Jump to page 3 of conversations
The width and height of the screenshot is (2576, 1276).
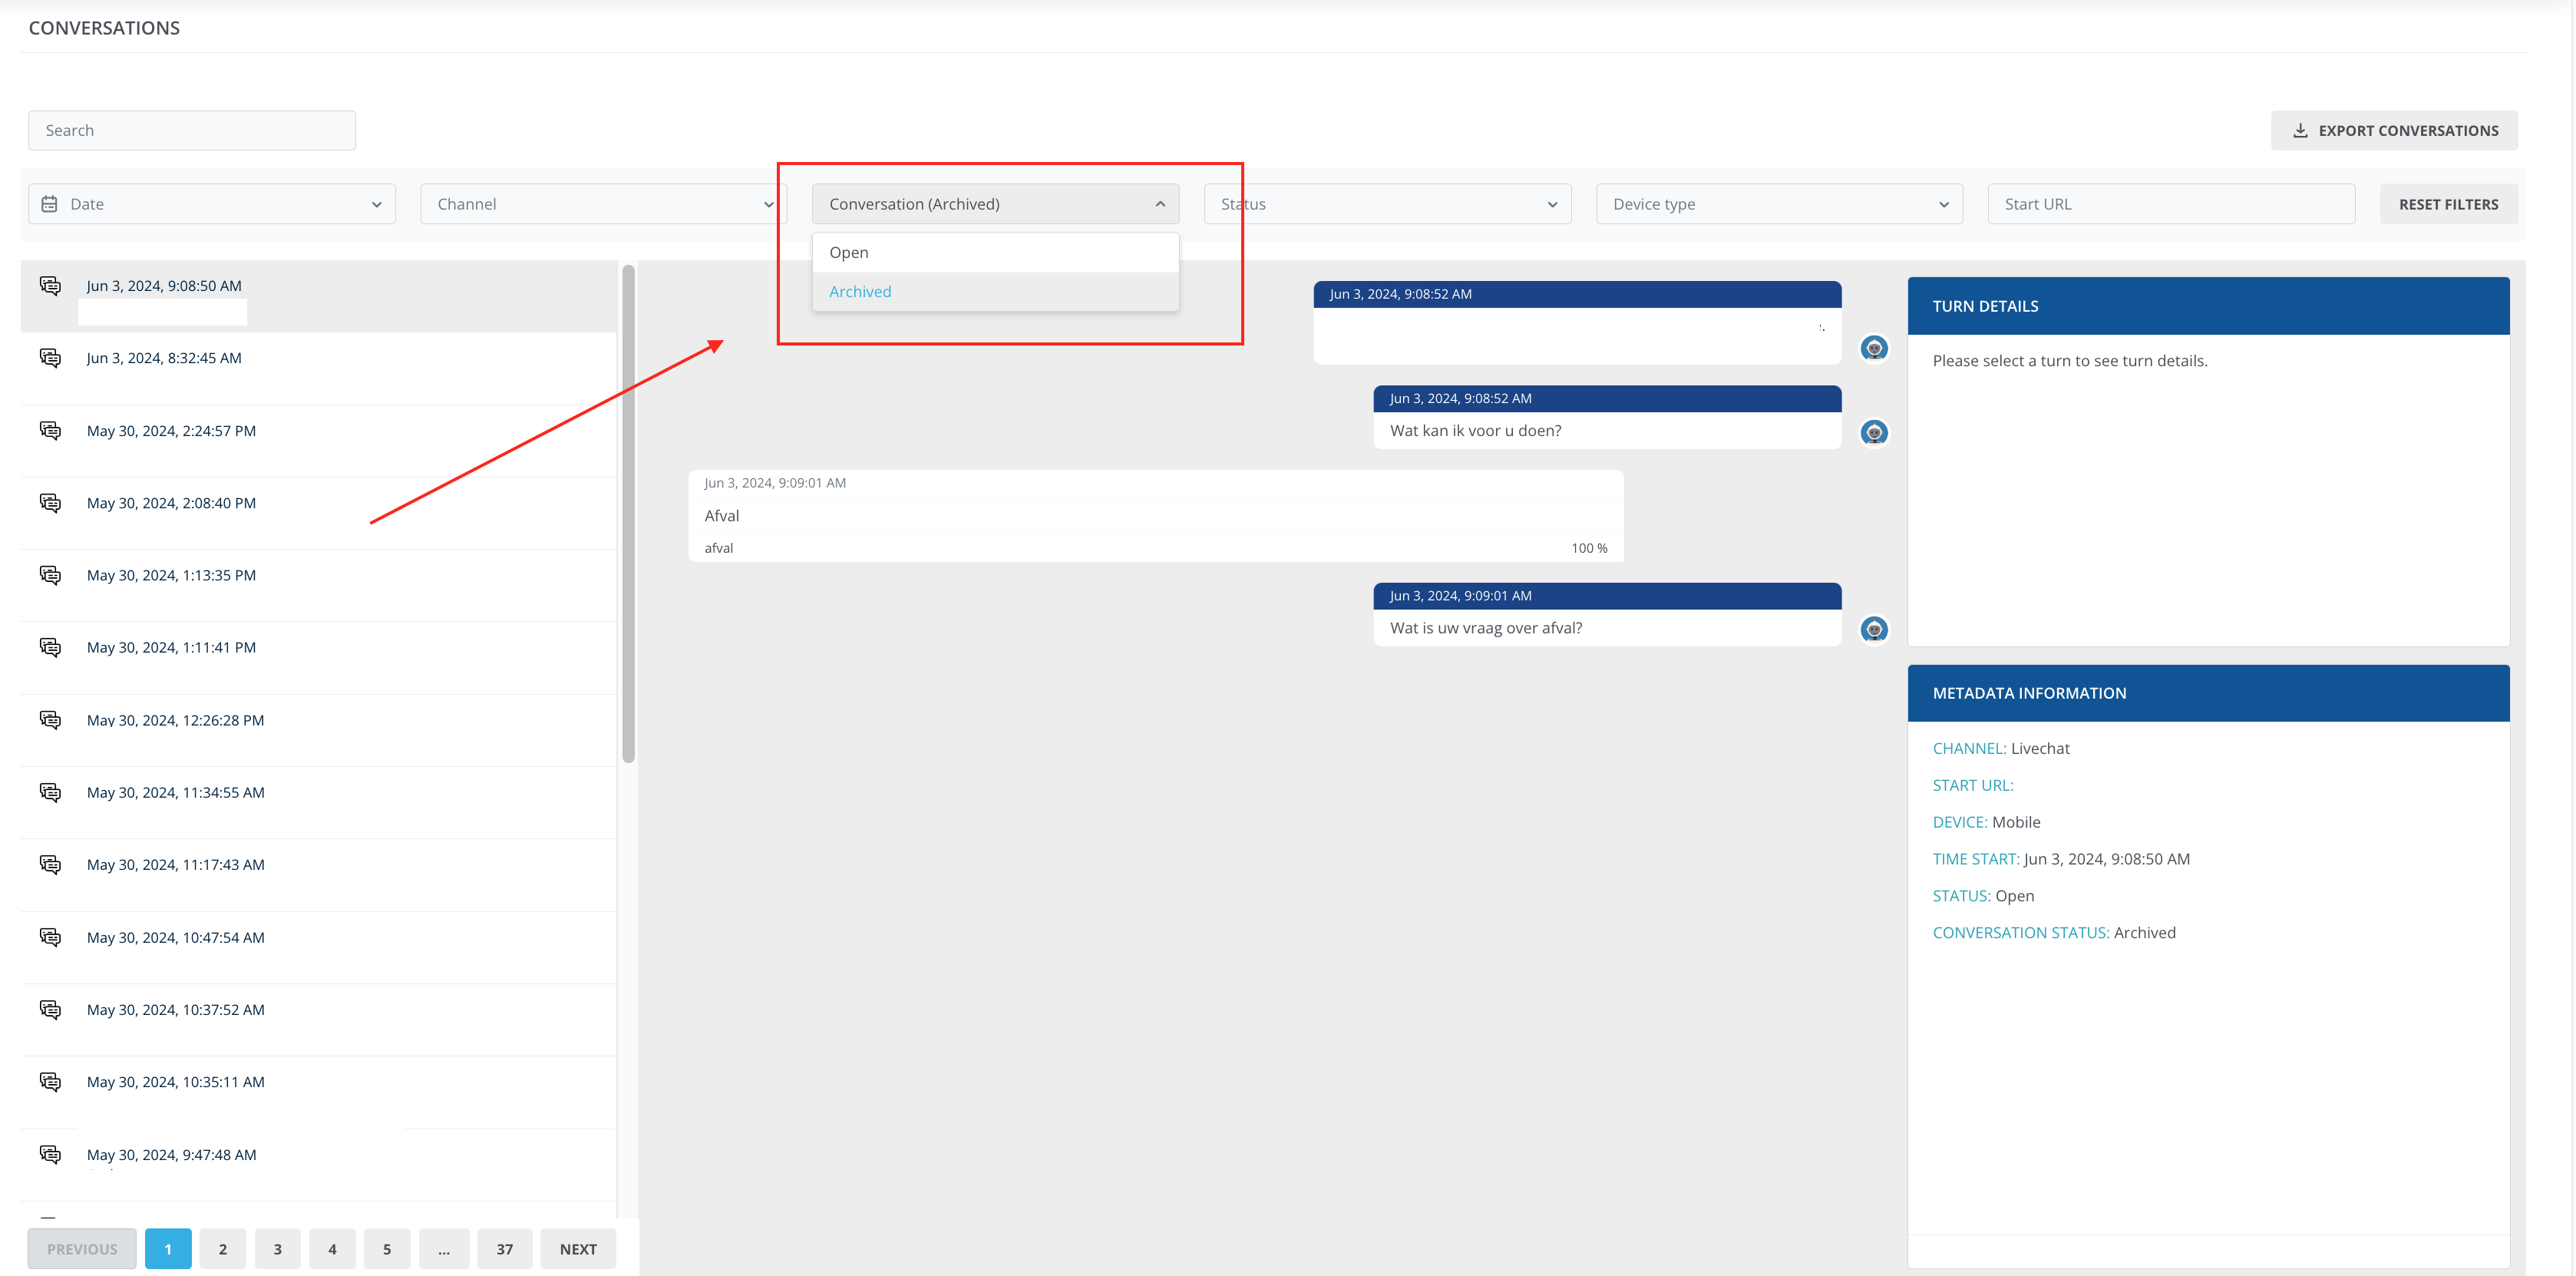click(278, 1249)
